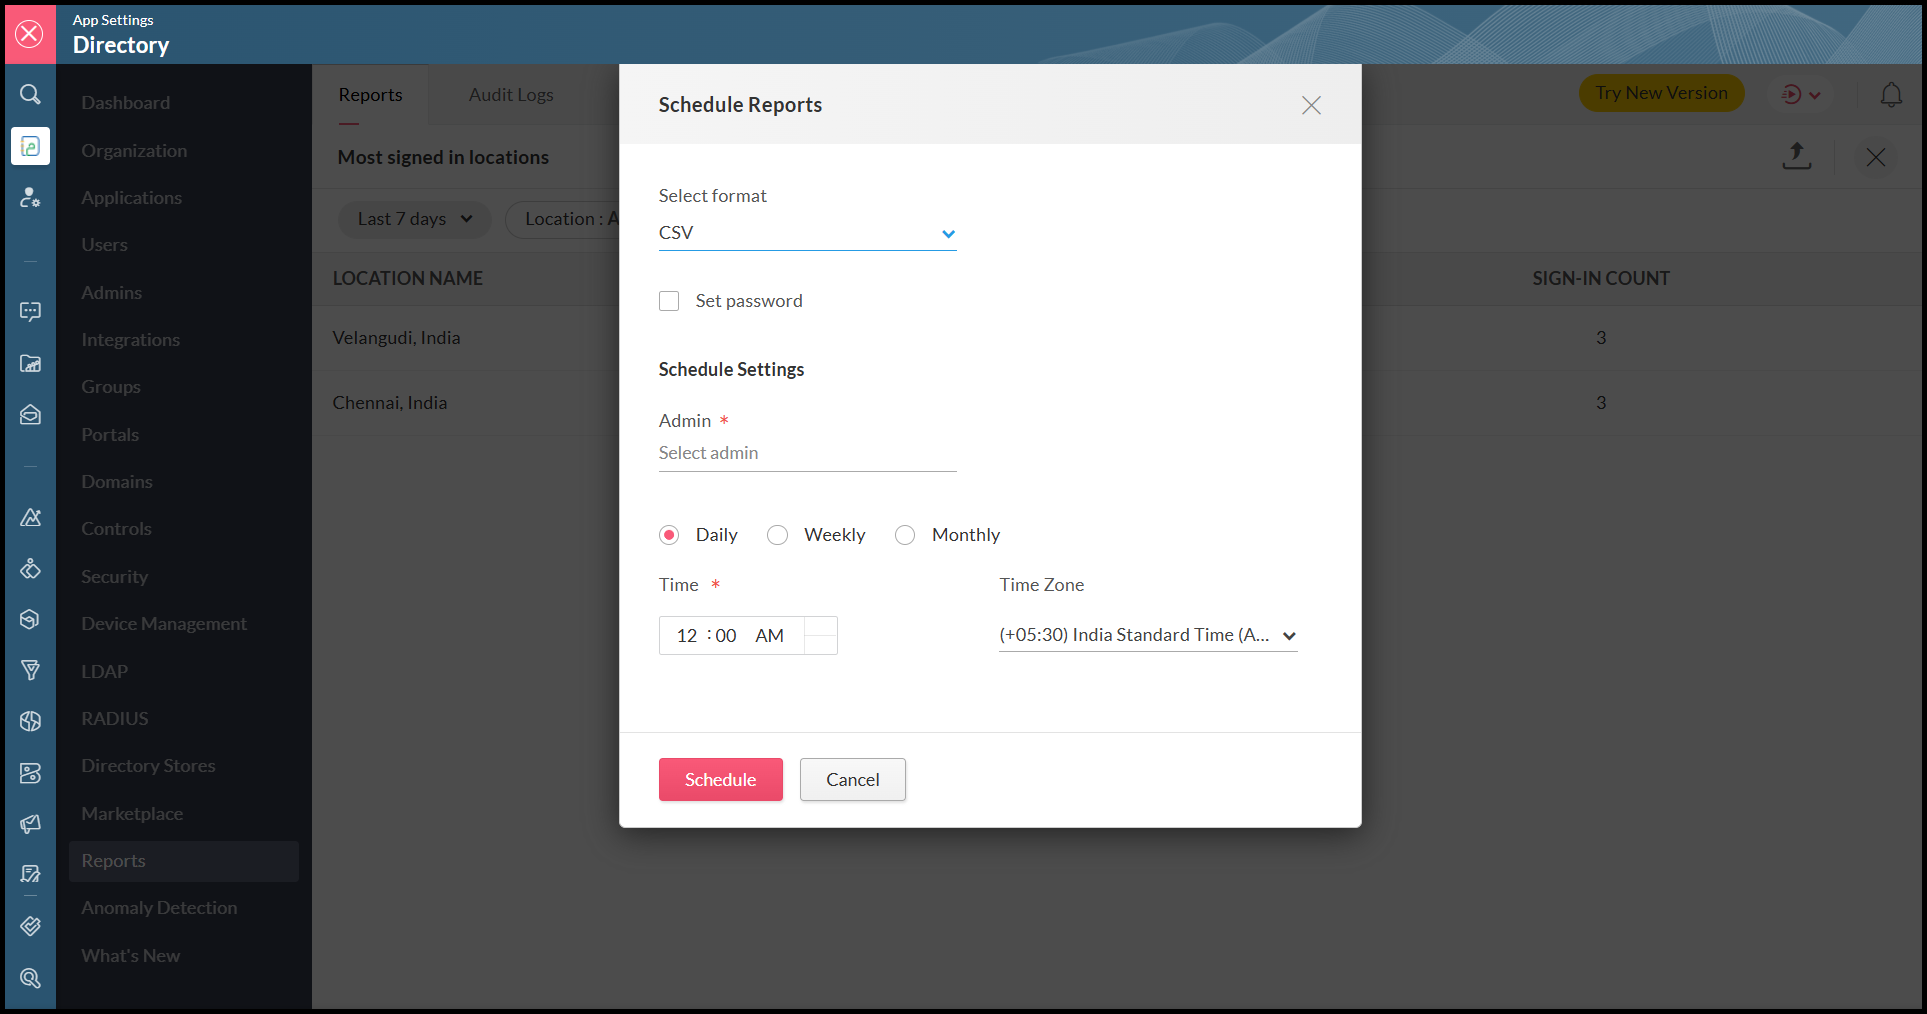The width and height of the screenshot is (1927, 1014).
Task: Open the notepad pencil icon in the icon rail
Action: [x=31, y=875]
